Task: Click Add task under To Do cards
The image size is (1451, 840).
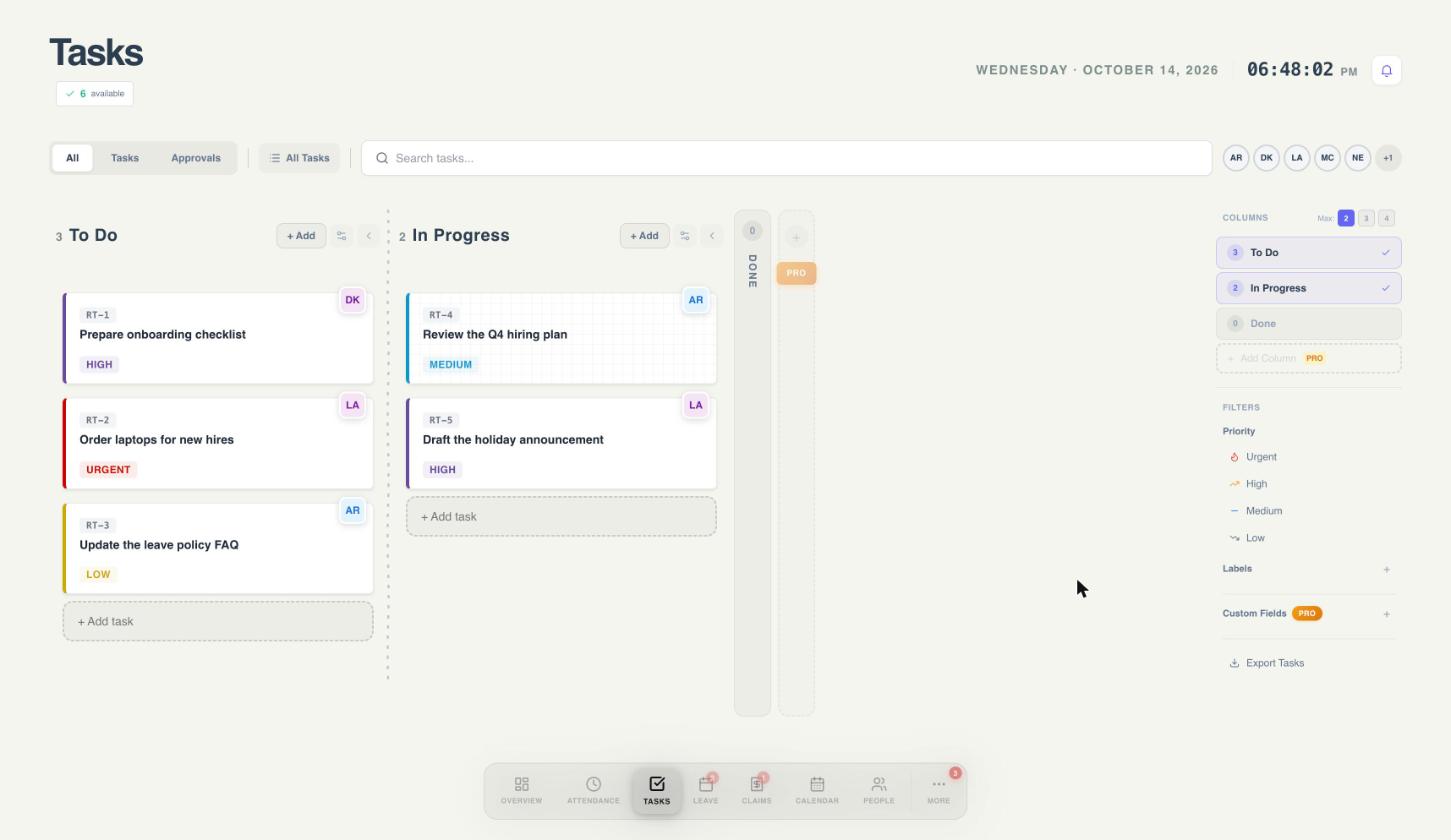Action: 218,622
